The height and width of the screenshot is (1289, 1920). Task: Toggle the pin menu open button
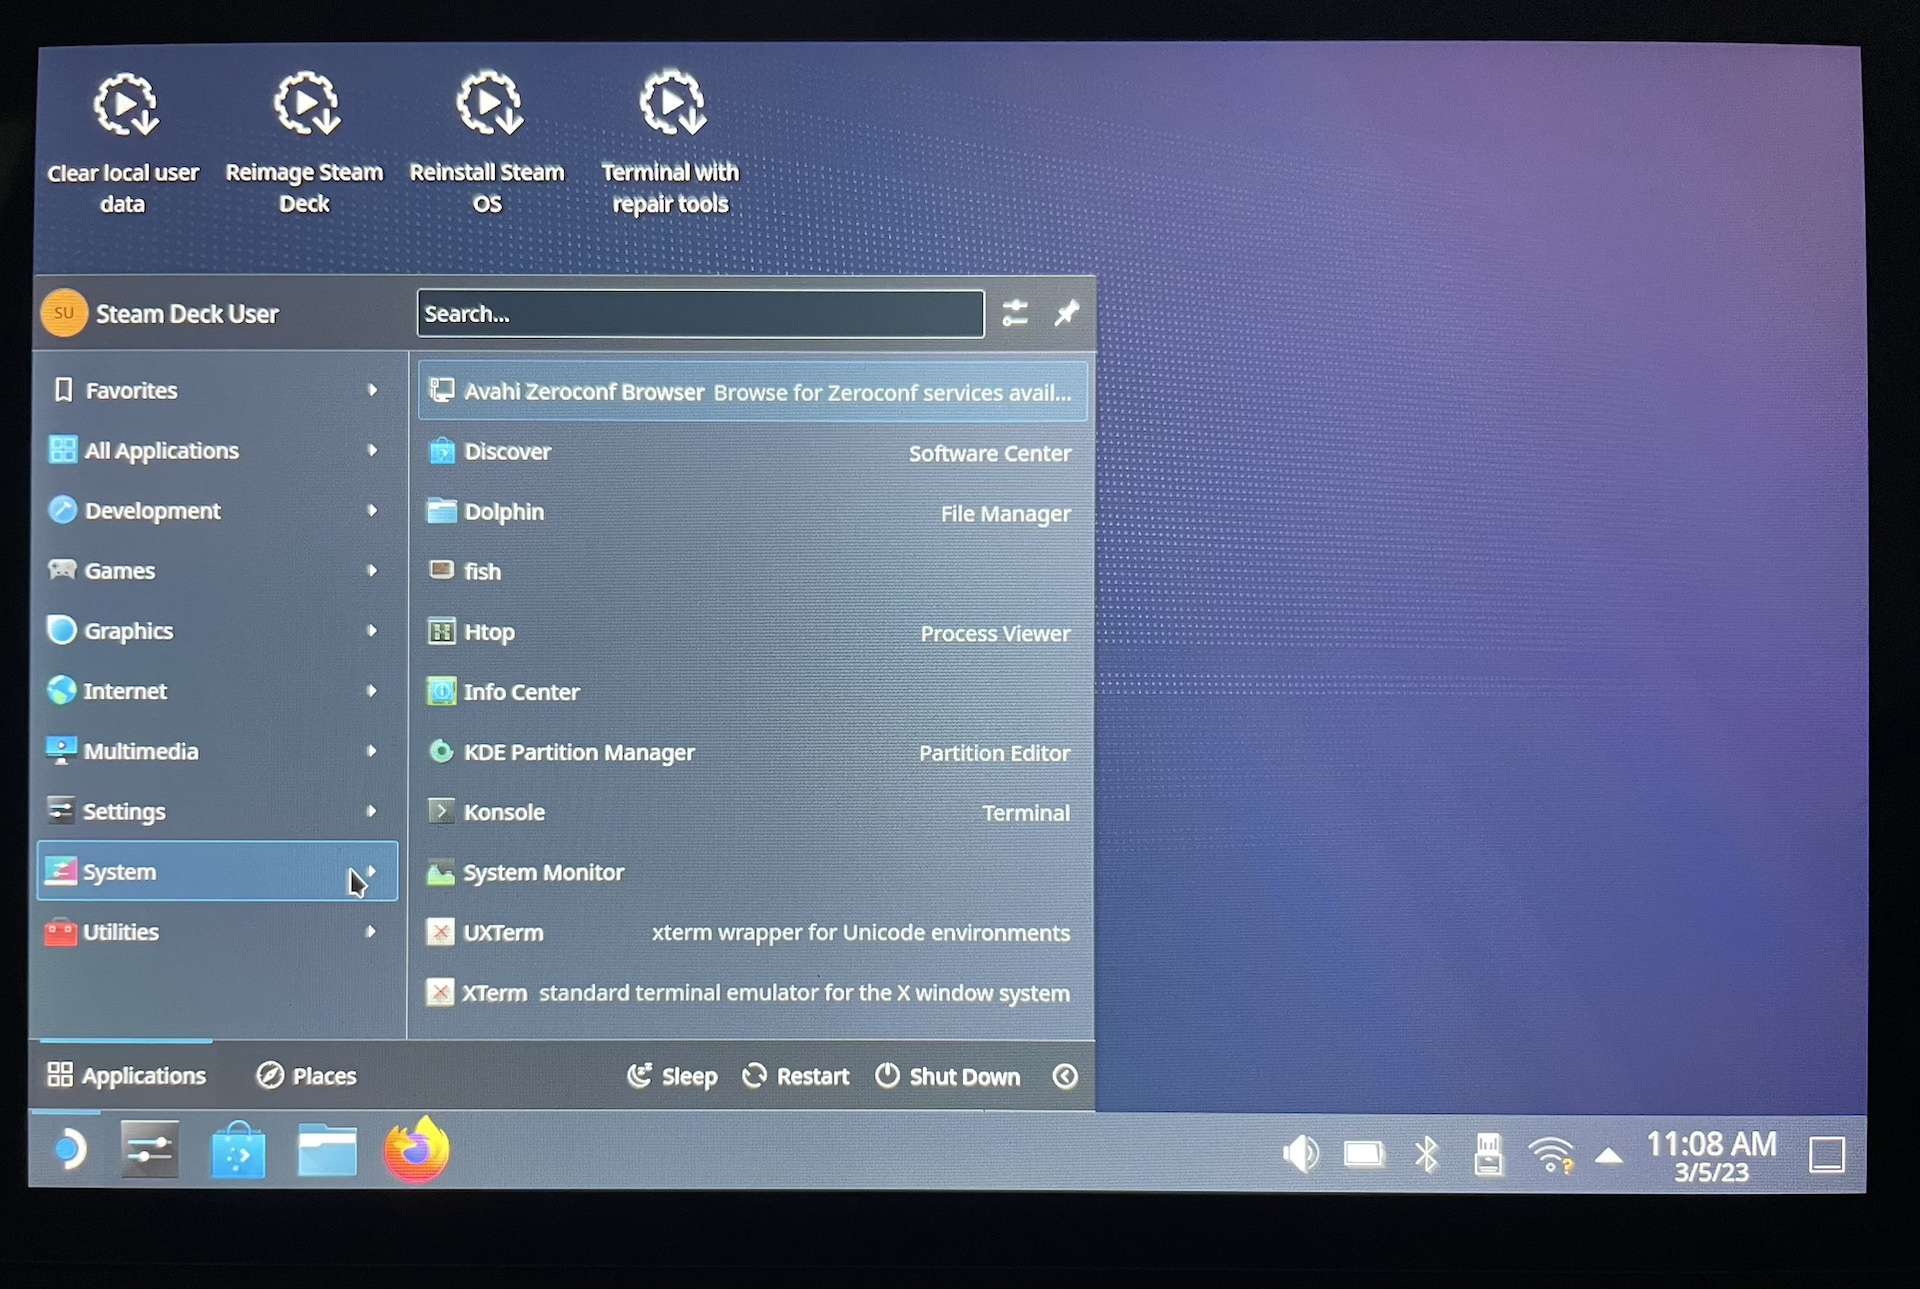tap(1066, 314)
